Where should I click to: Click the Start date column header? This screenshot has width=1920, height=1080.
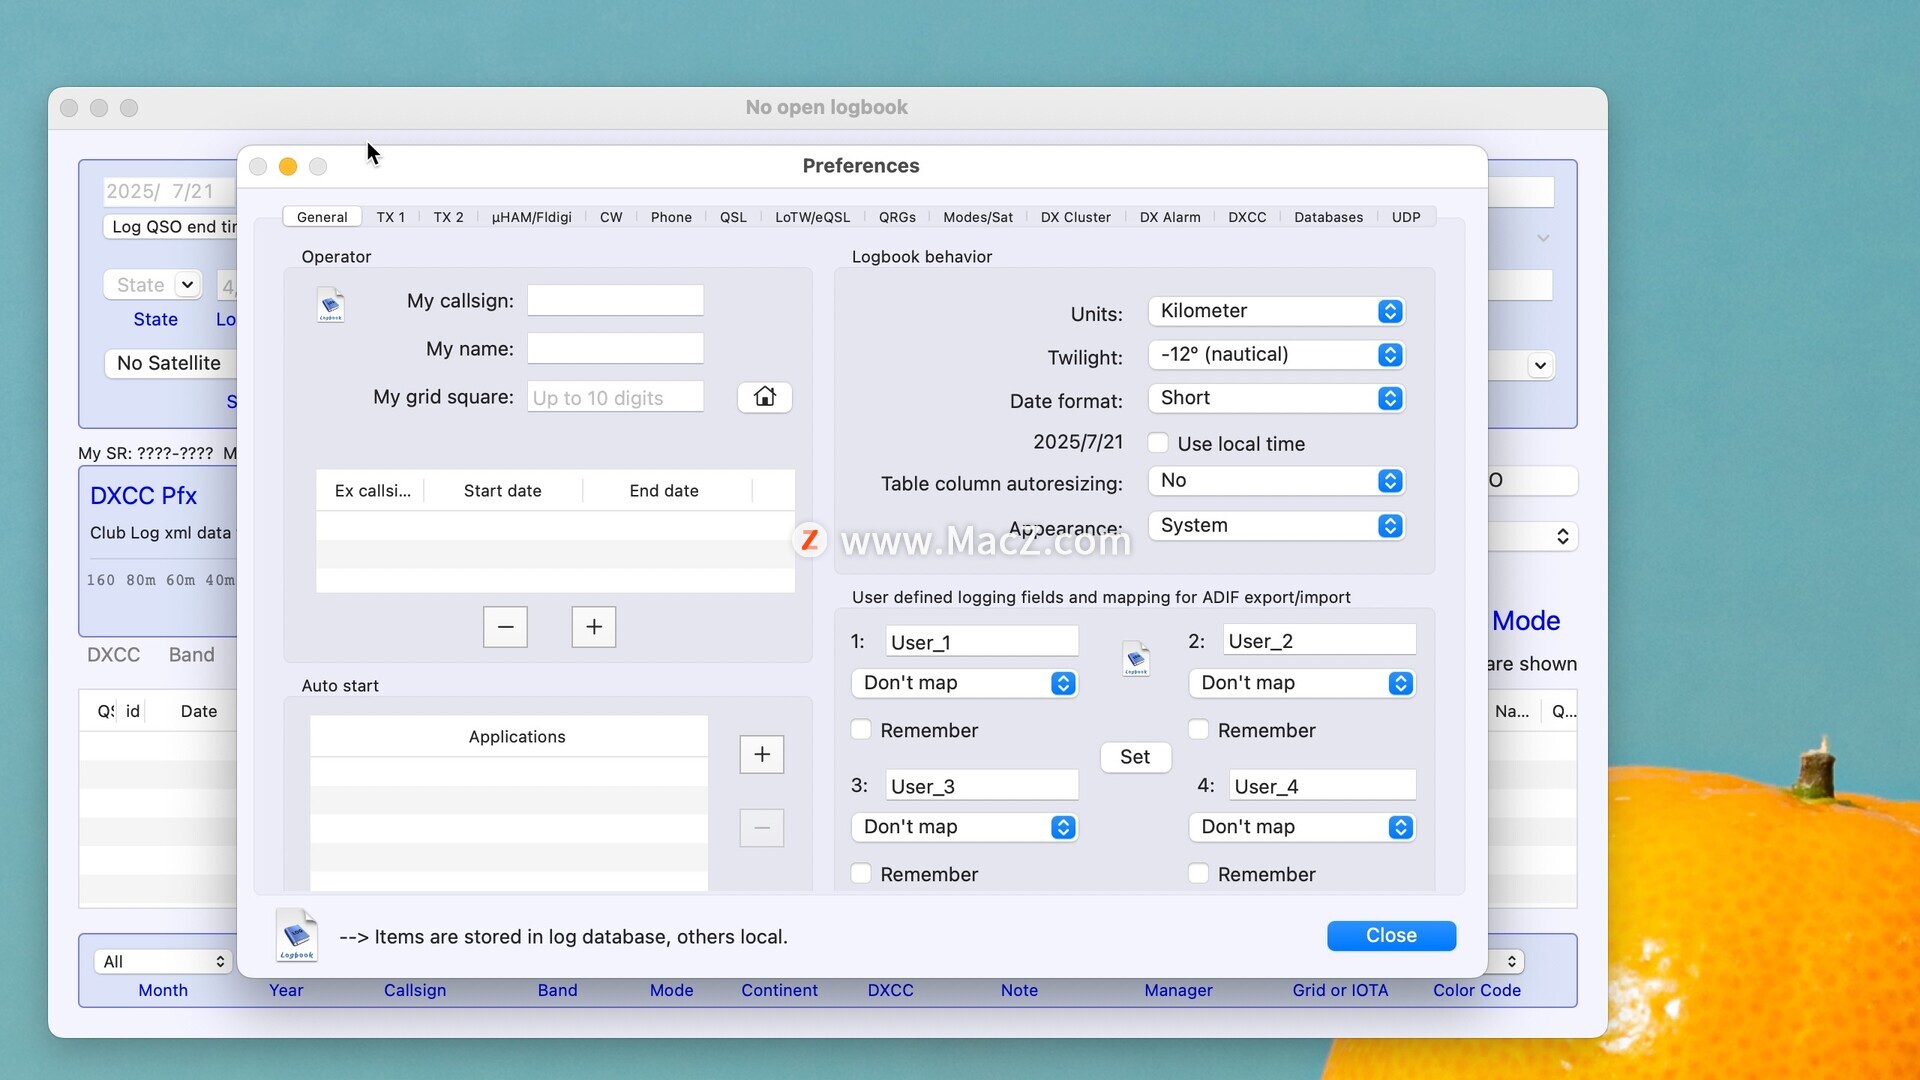[502, 490]
